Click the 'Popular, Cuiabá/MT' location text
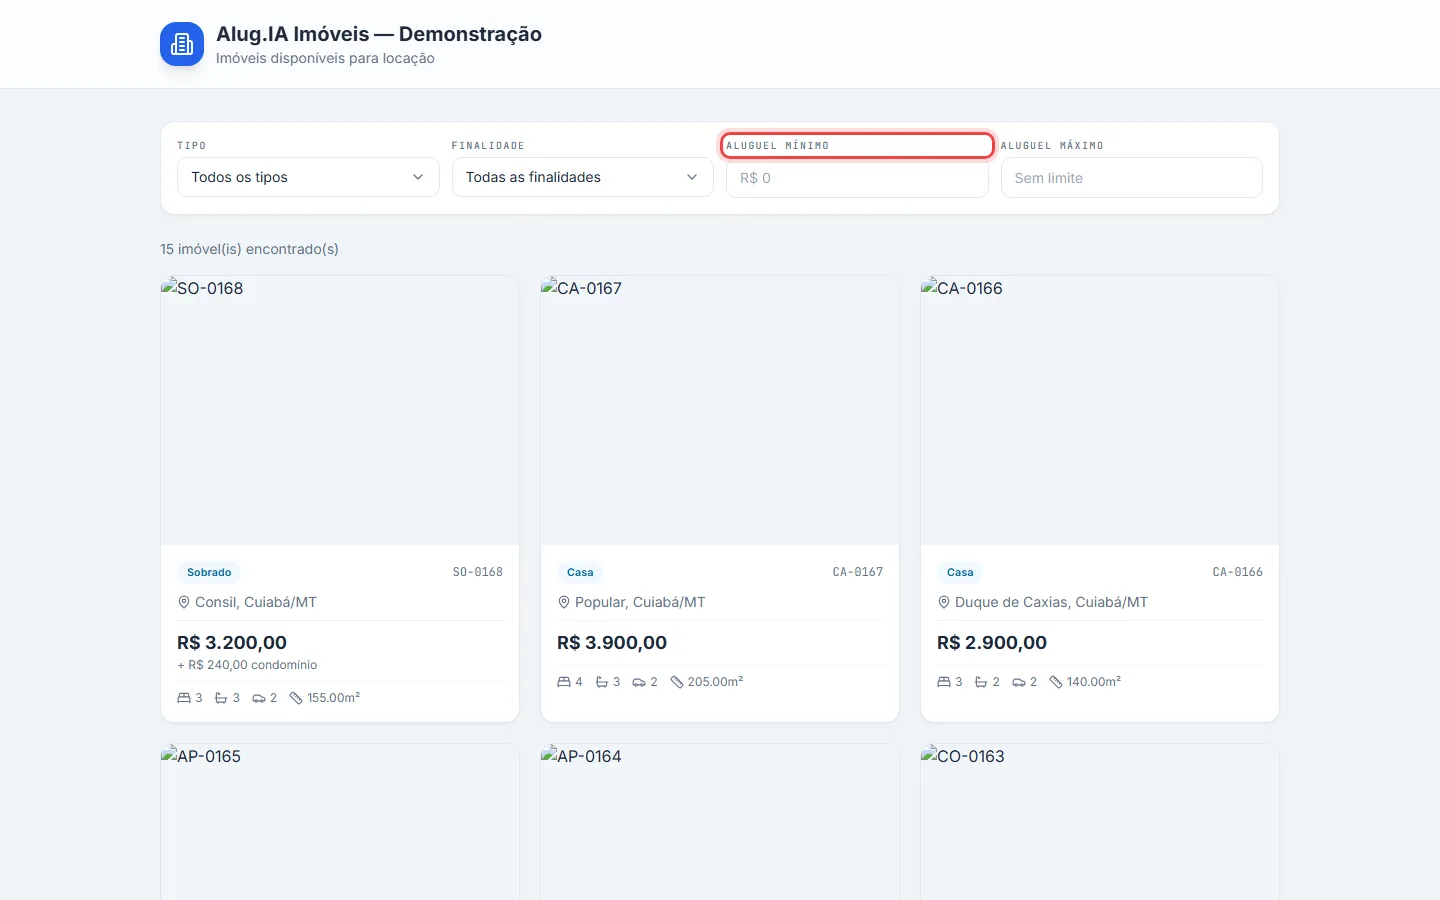 coord(640,602)
